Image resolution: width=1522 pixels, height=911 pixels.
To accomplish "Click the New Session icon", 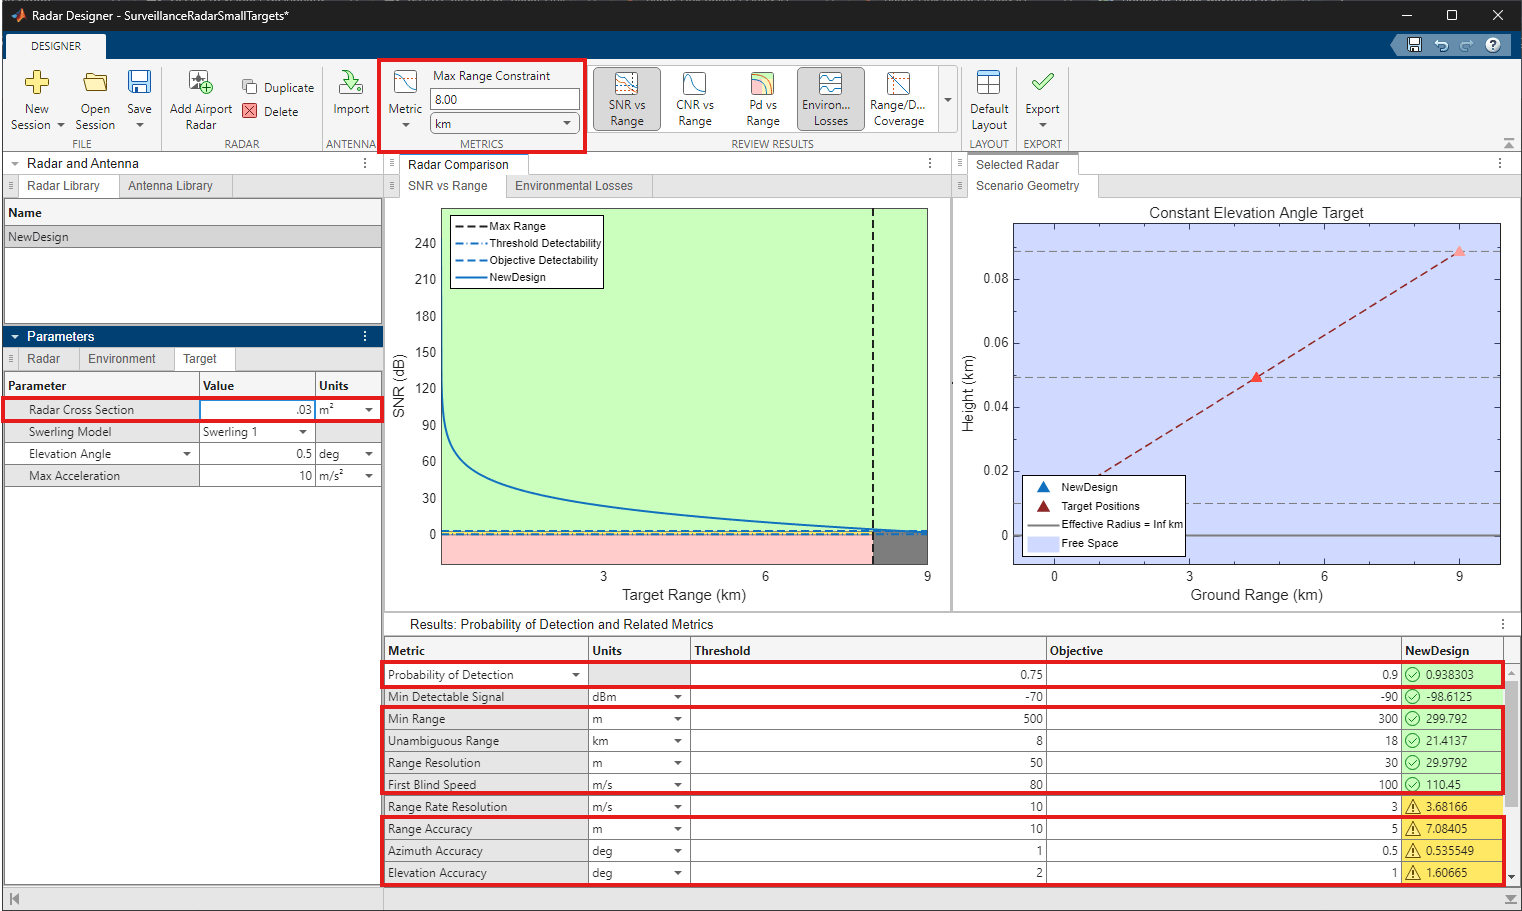I will point(37,83).
